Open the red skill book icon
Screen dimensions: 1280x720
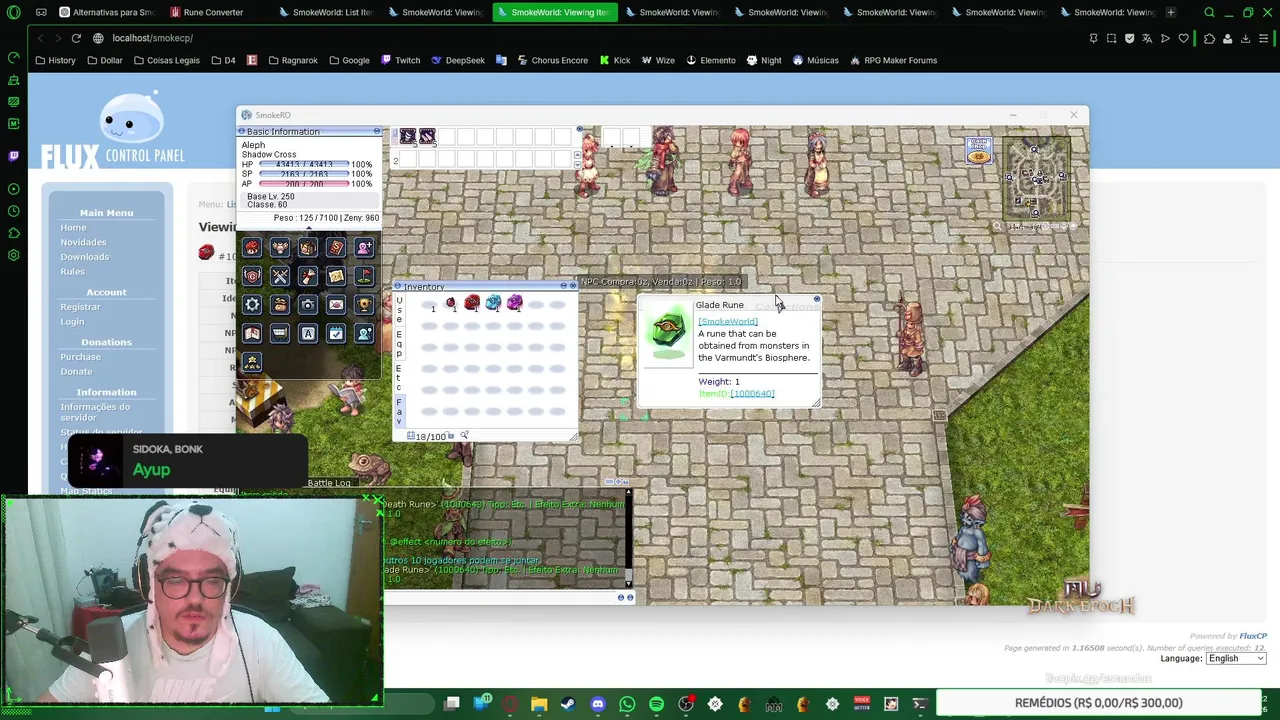[336, 247]
